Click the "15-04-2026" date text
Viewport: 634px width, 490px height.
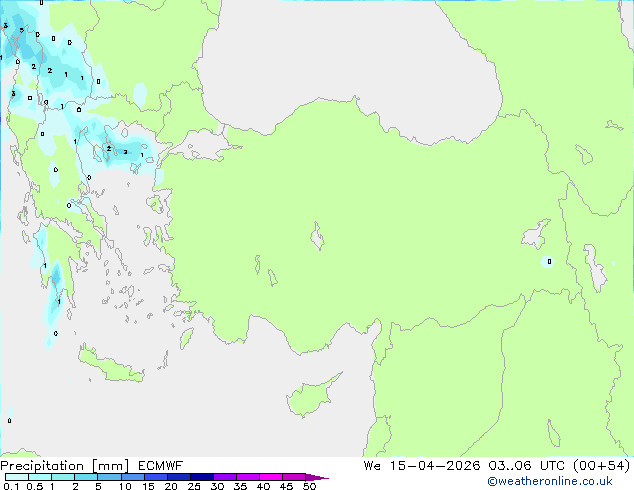click(435, 466)
